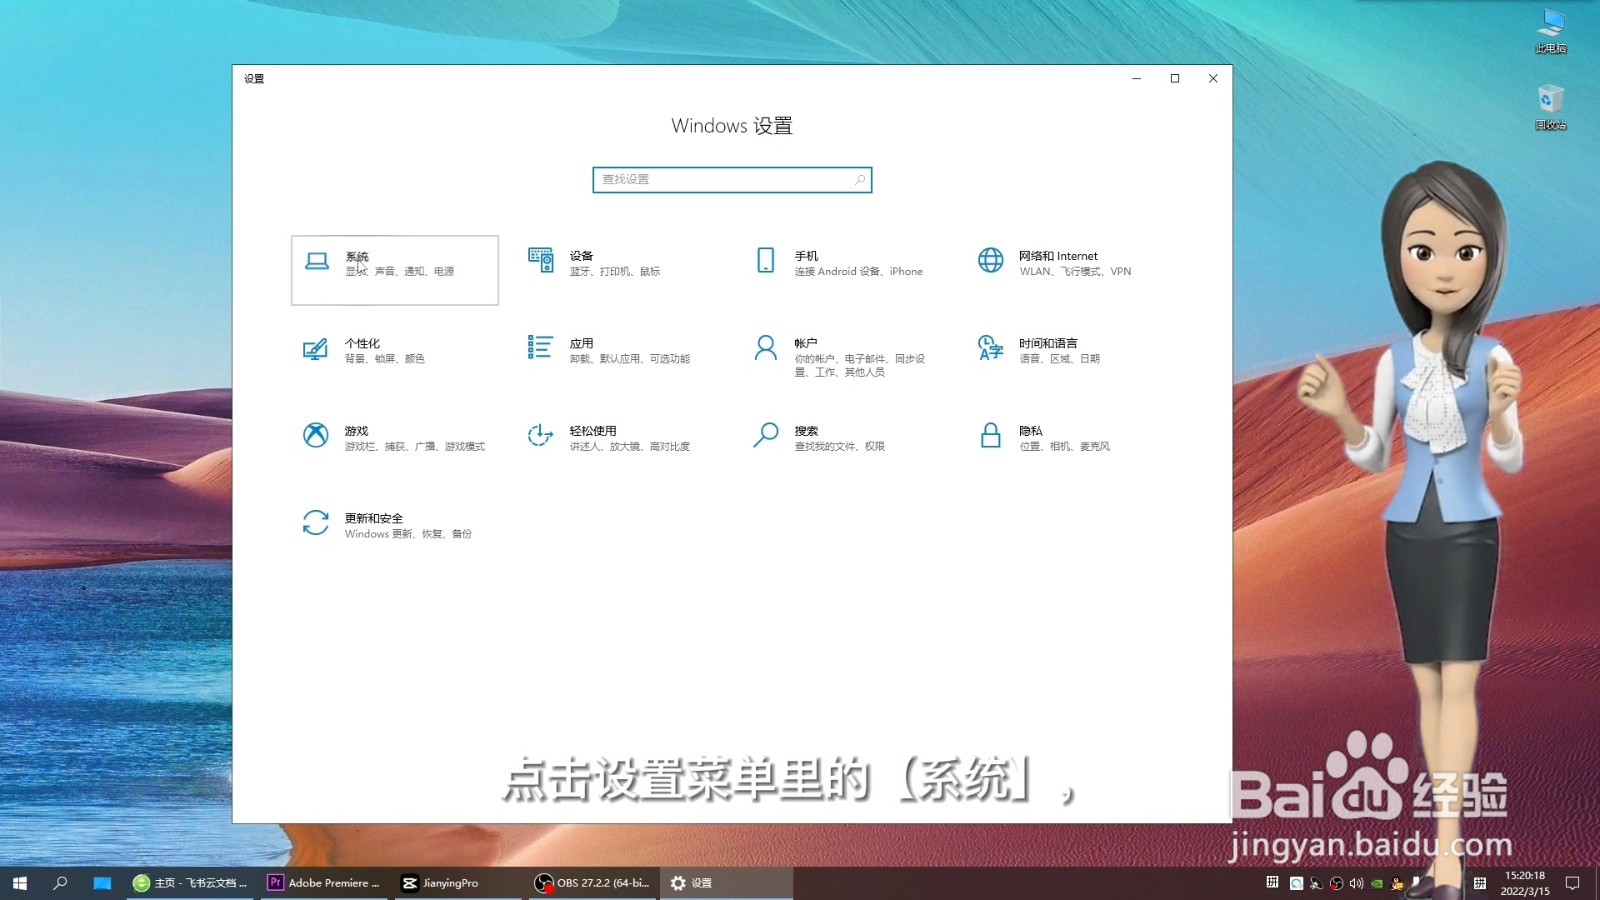
Task: Open 时间和语言 (Time & Language) icon
Action: tap(990, 347)
